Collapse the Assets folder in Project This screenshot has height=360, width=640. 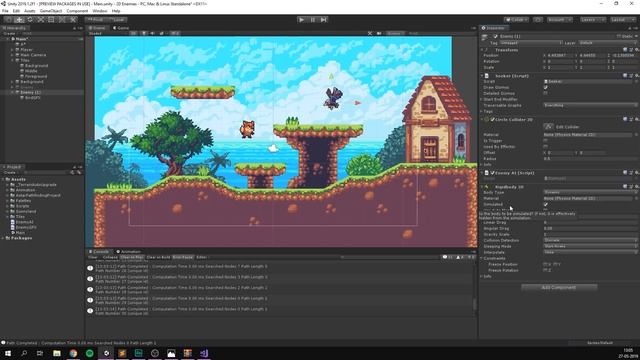pyautogui.click(x=3, y=179)
